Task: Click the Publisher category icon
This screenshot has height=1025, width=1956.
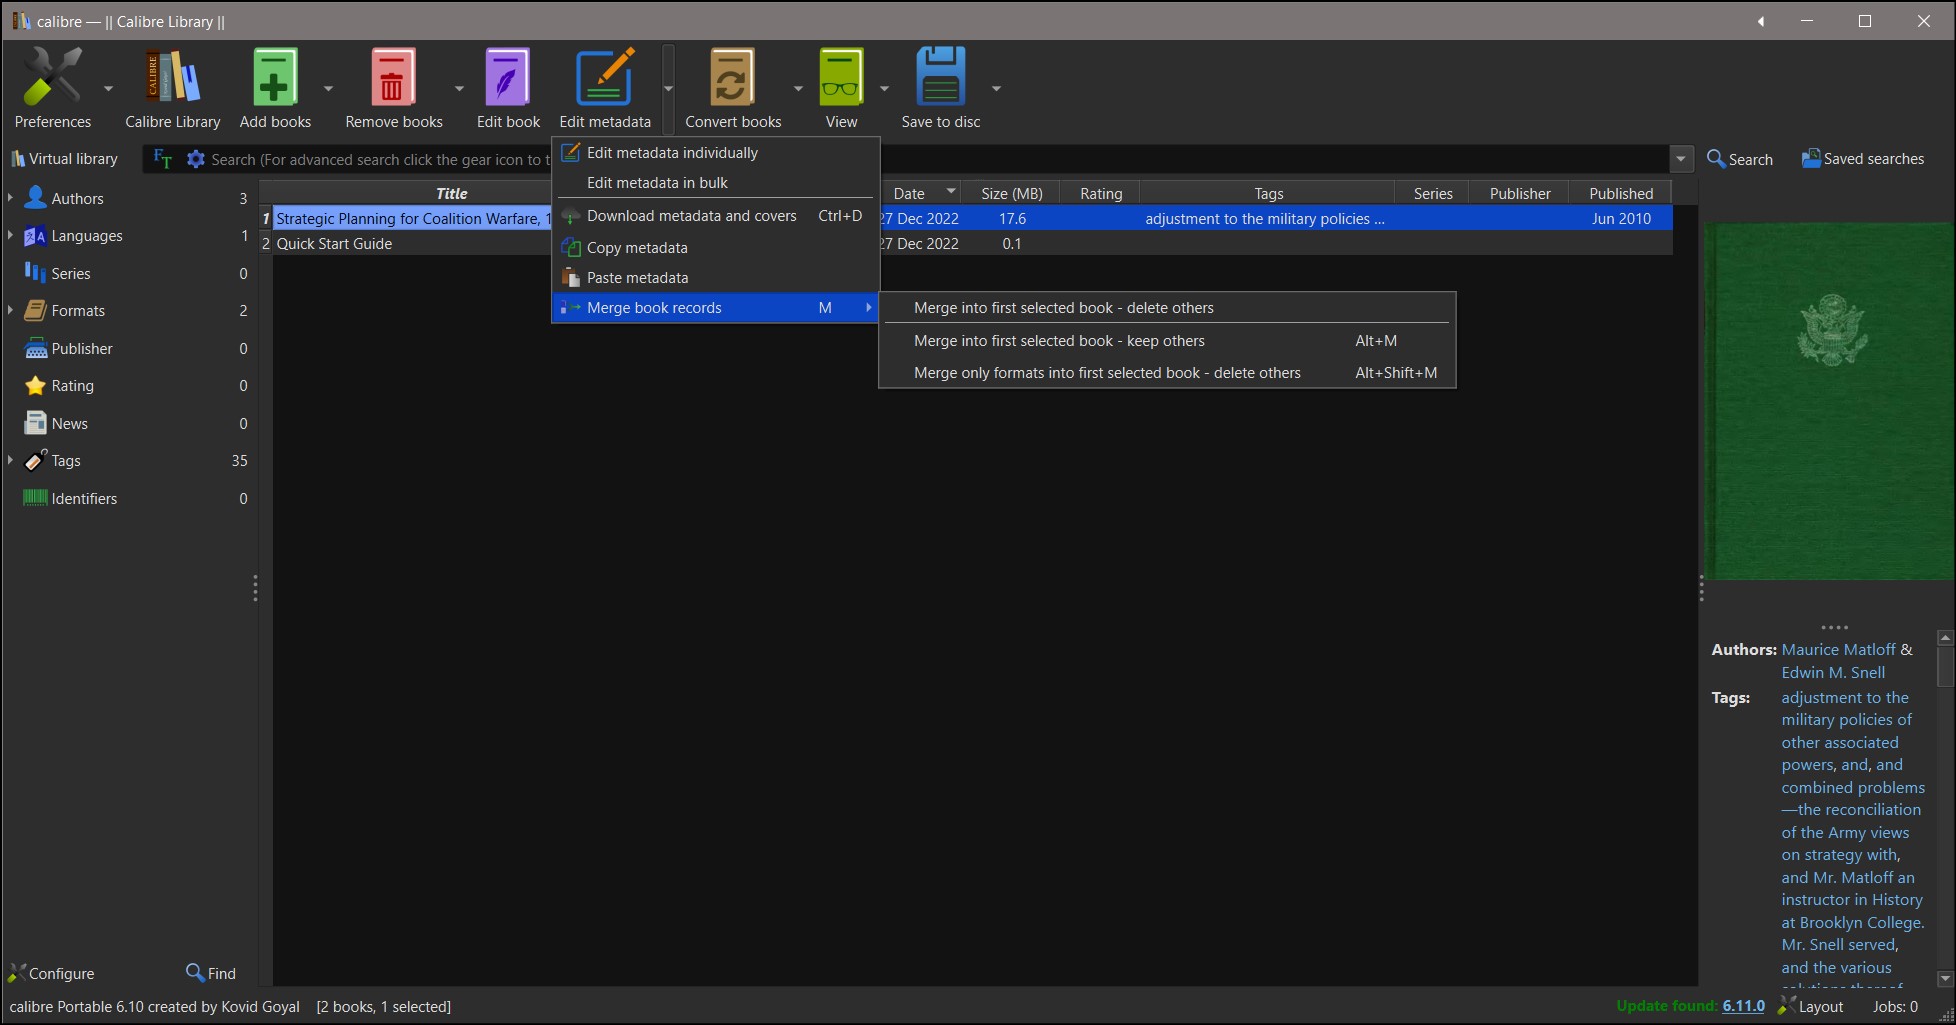Action: coord(35,348)
